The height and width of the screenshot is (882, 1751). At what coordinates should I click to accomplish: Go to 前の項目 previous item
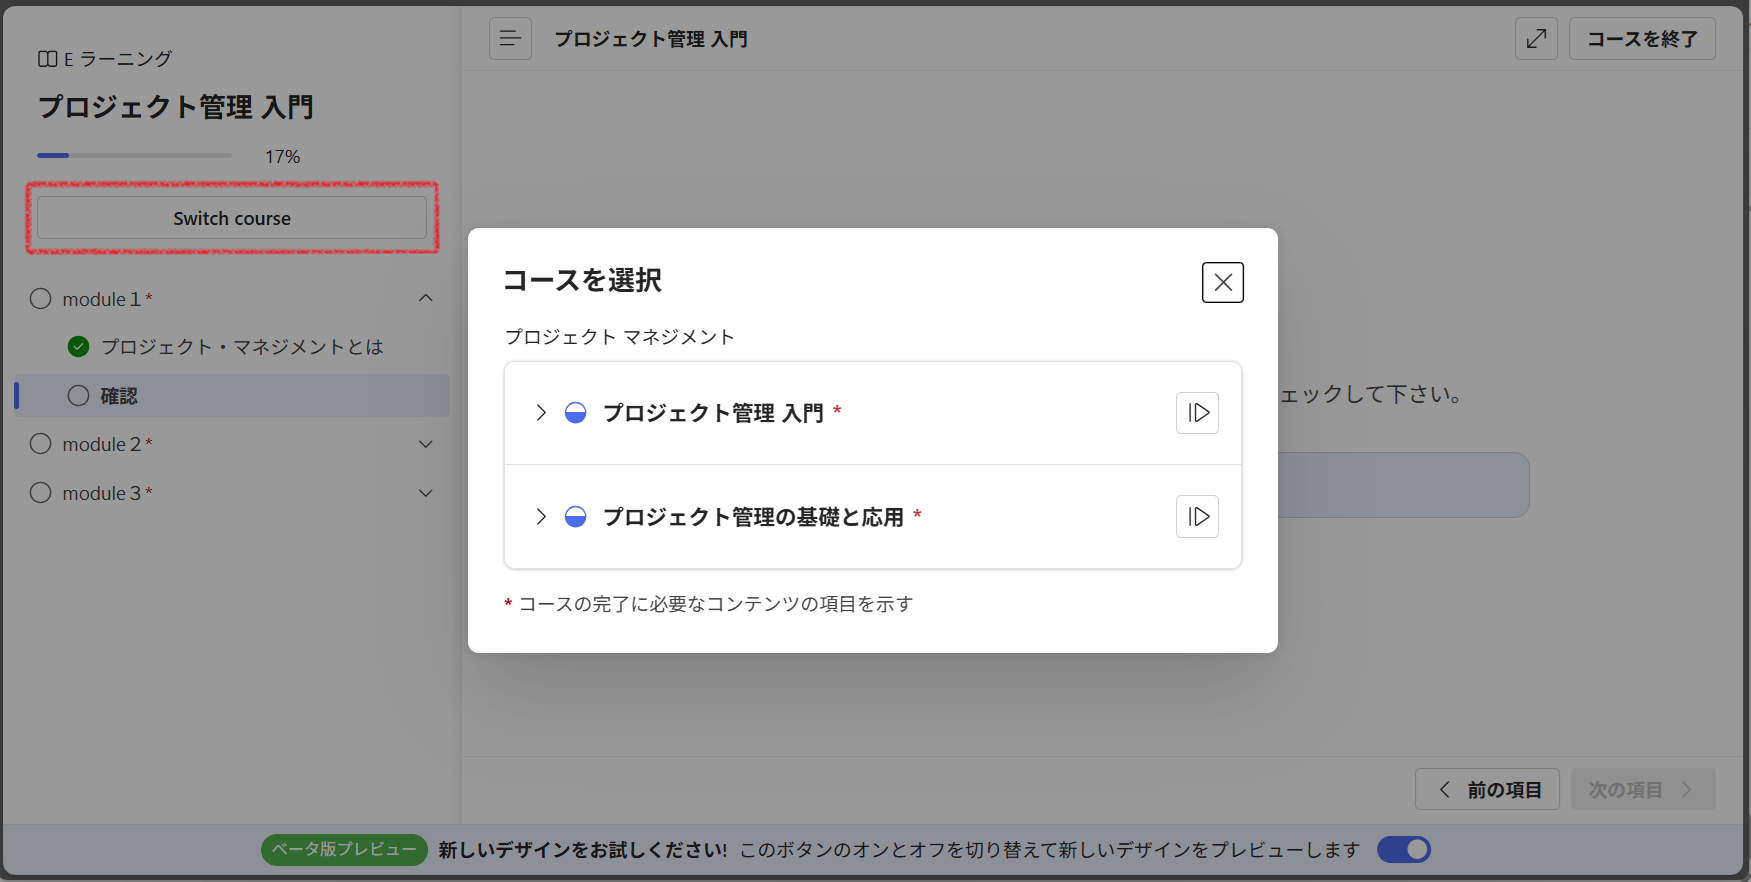(x=1487, y=790)
